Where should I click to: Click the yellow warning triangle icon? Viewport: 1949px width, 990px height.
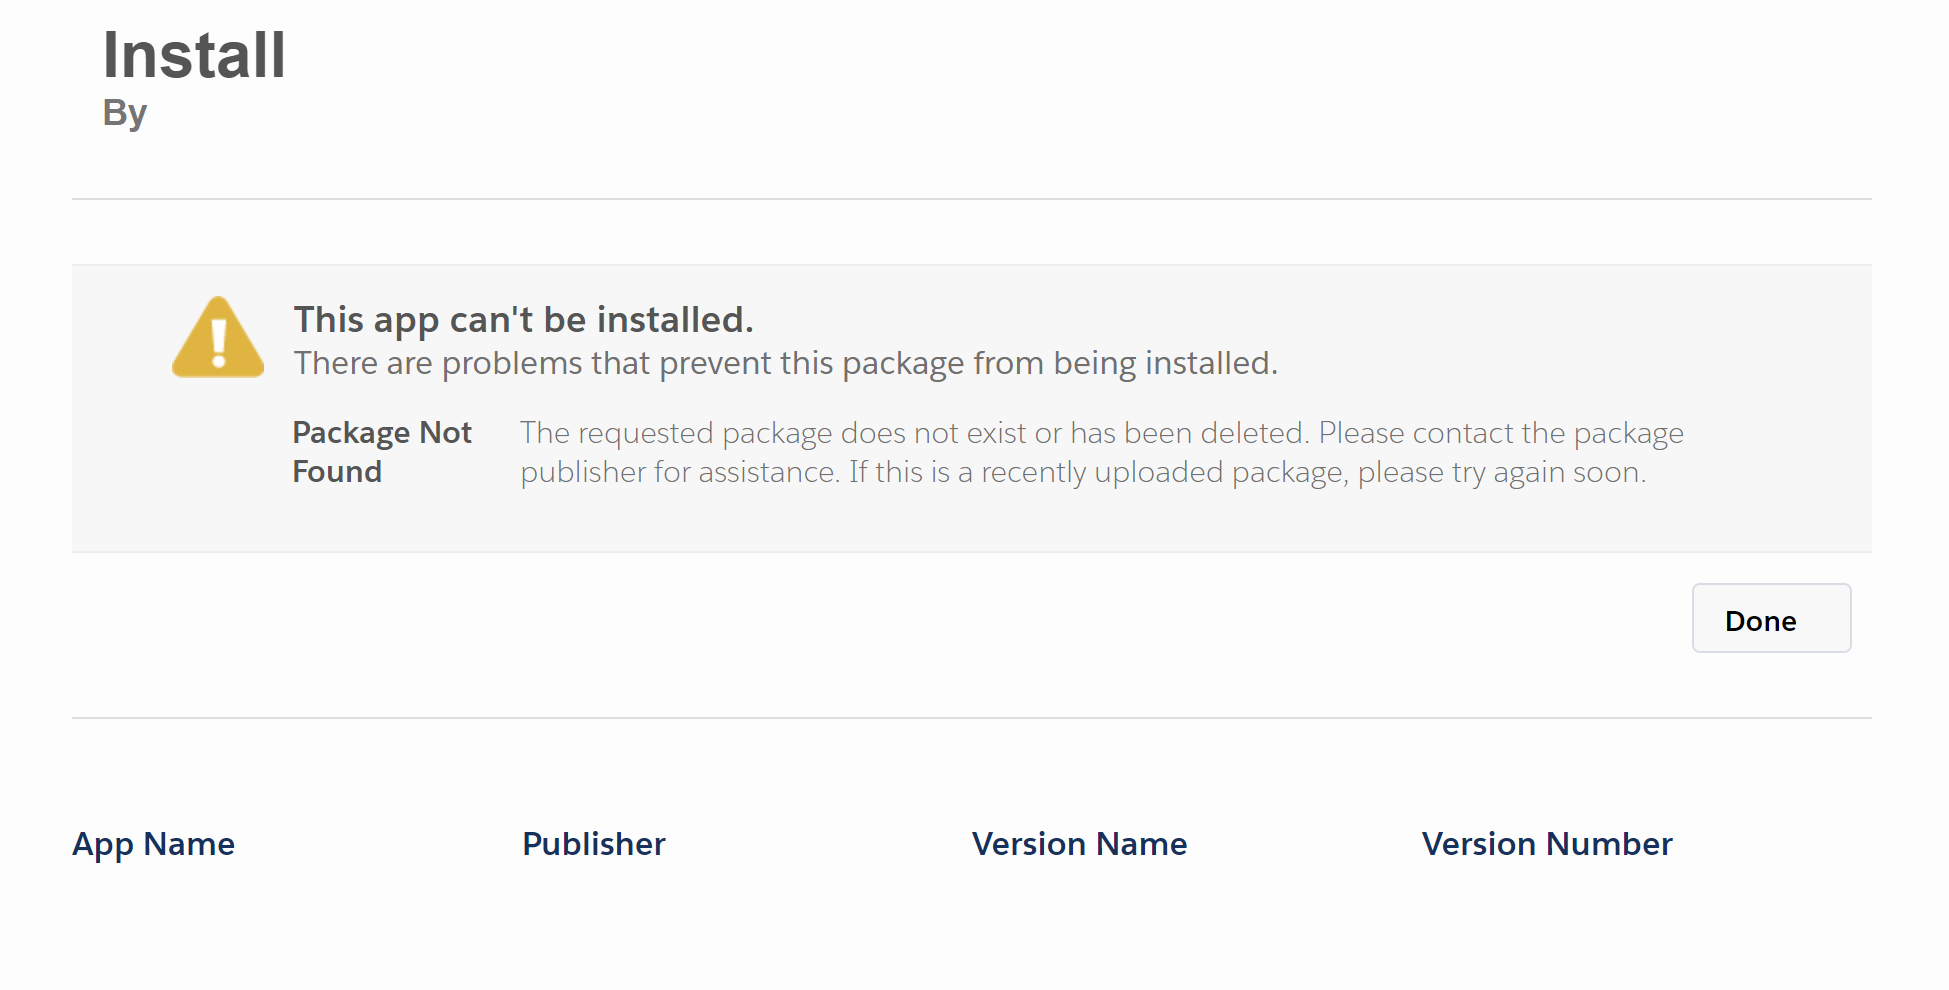(x=218, y=338)
